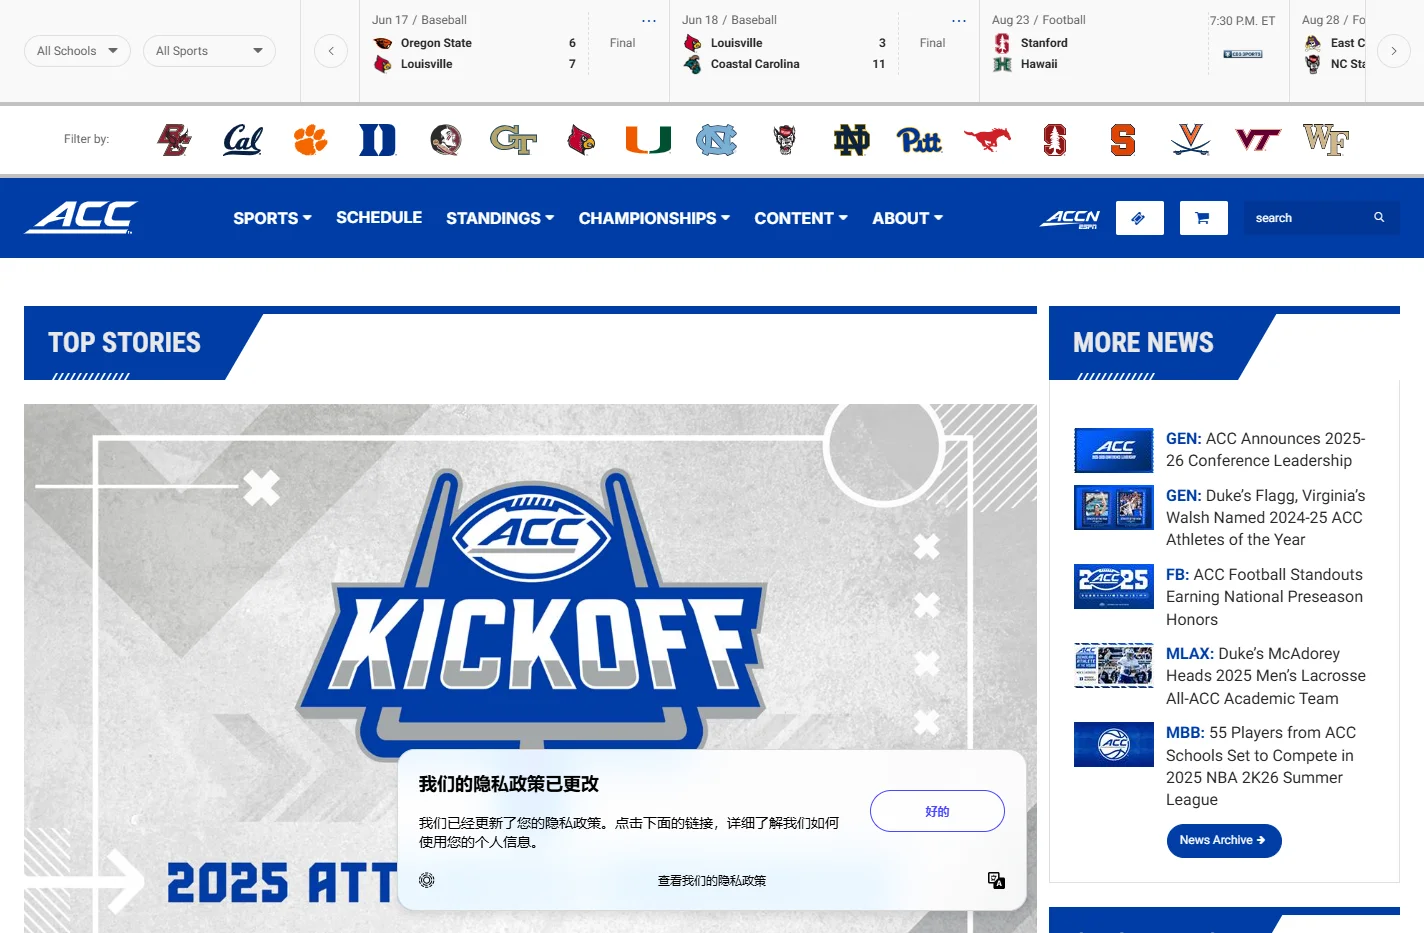Filter by Duke logo
This screenshot has width=1424, height=933.
(378, 140)
